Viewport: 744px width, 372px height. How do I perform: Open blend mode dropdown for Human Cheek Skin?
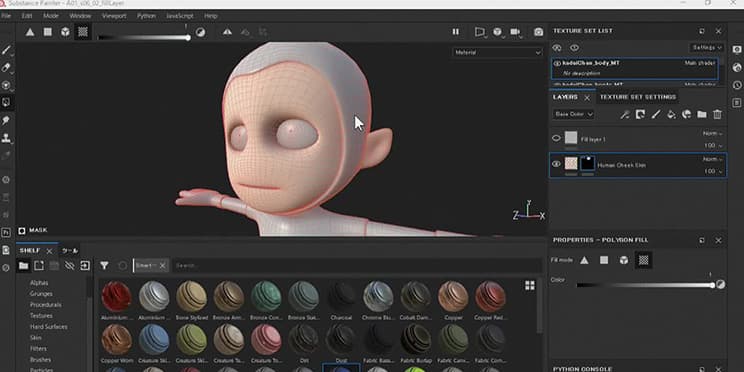pyautogui.click(x=713, y=159)
